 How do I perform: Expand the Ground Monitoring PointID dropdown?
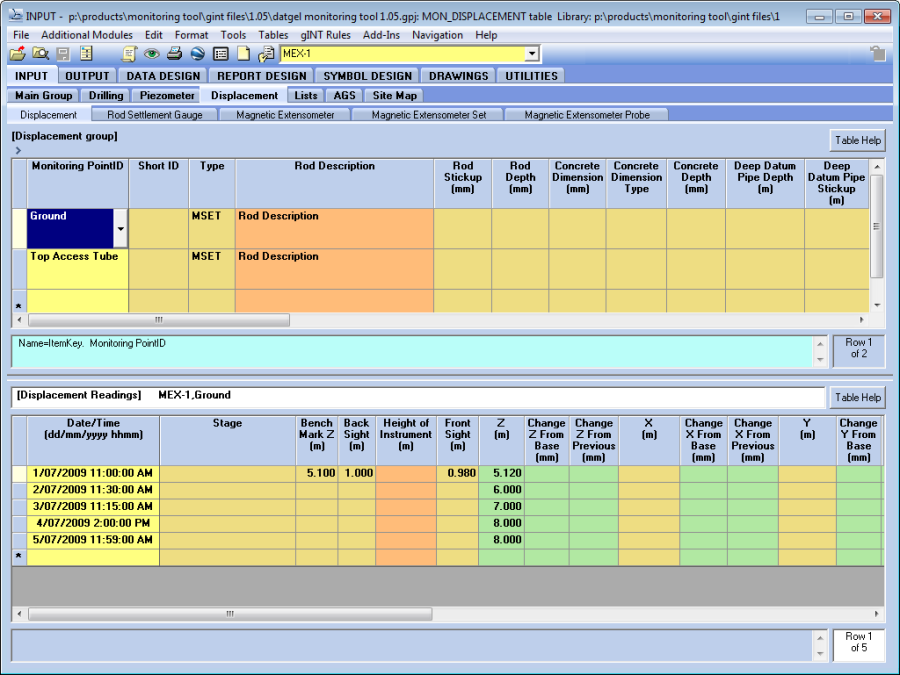(121, 229)
